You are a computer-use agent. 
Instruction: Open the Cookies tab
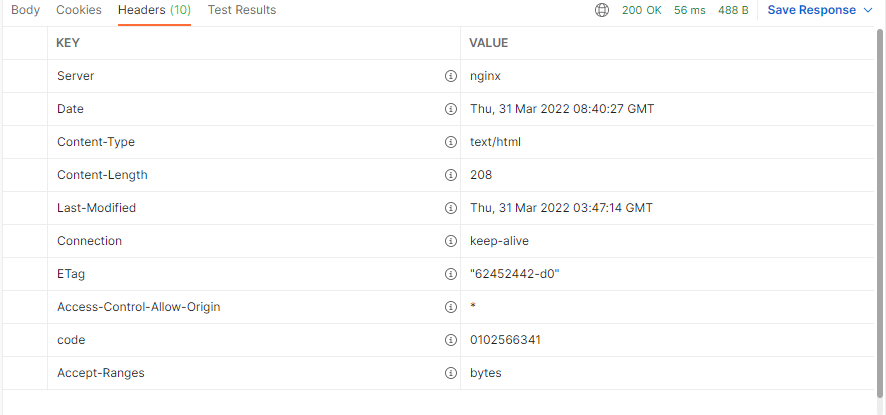79,10
